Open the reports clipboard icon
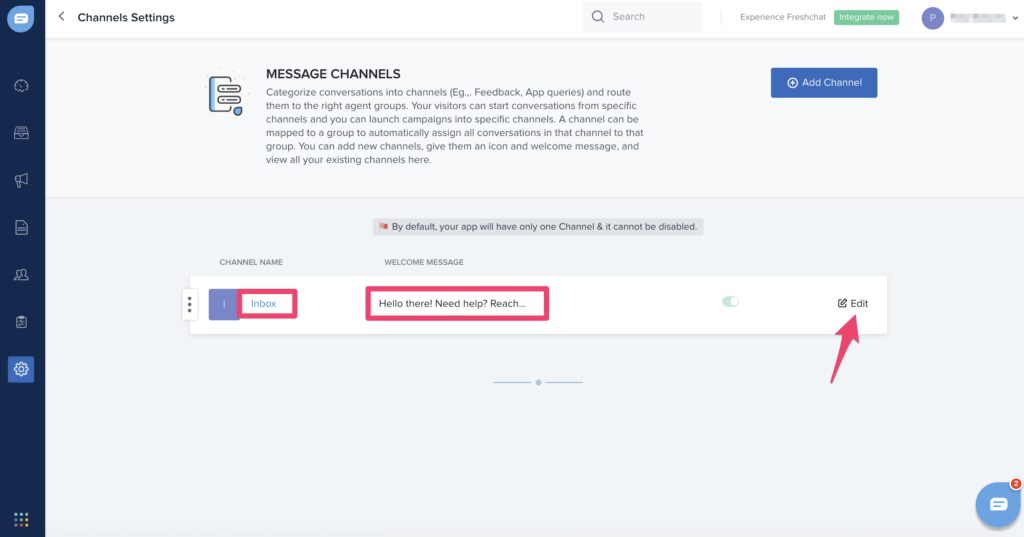The width and height of the screenshot is (1024, 537). coord(22,322)
